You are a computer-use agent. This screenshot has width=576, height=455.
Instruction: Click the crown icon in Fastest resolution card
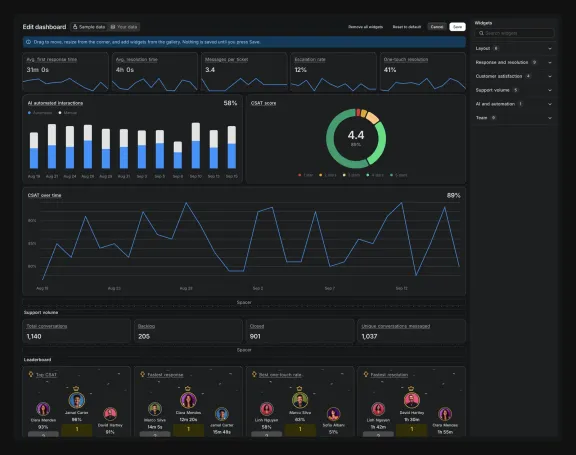[411, 389]
